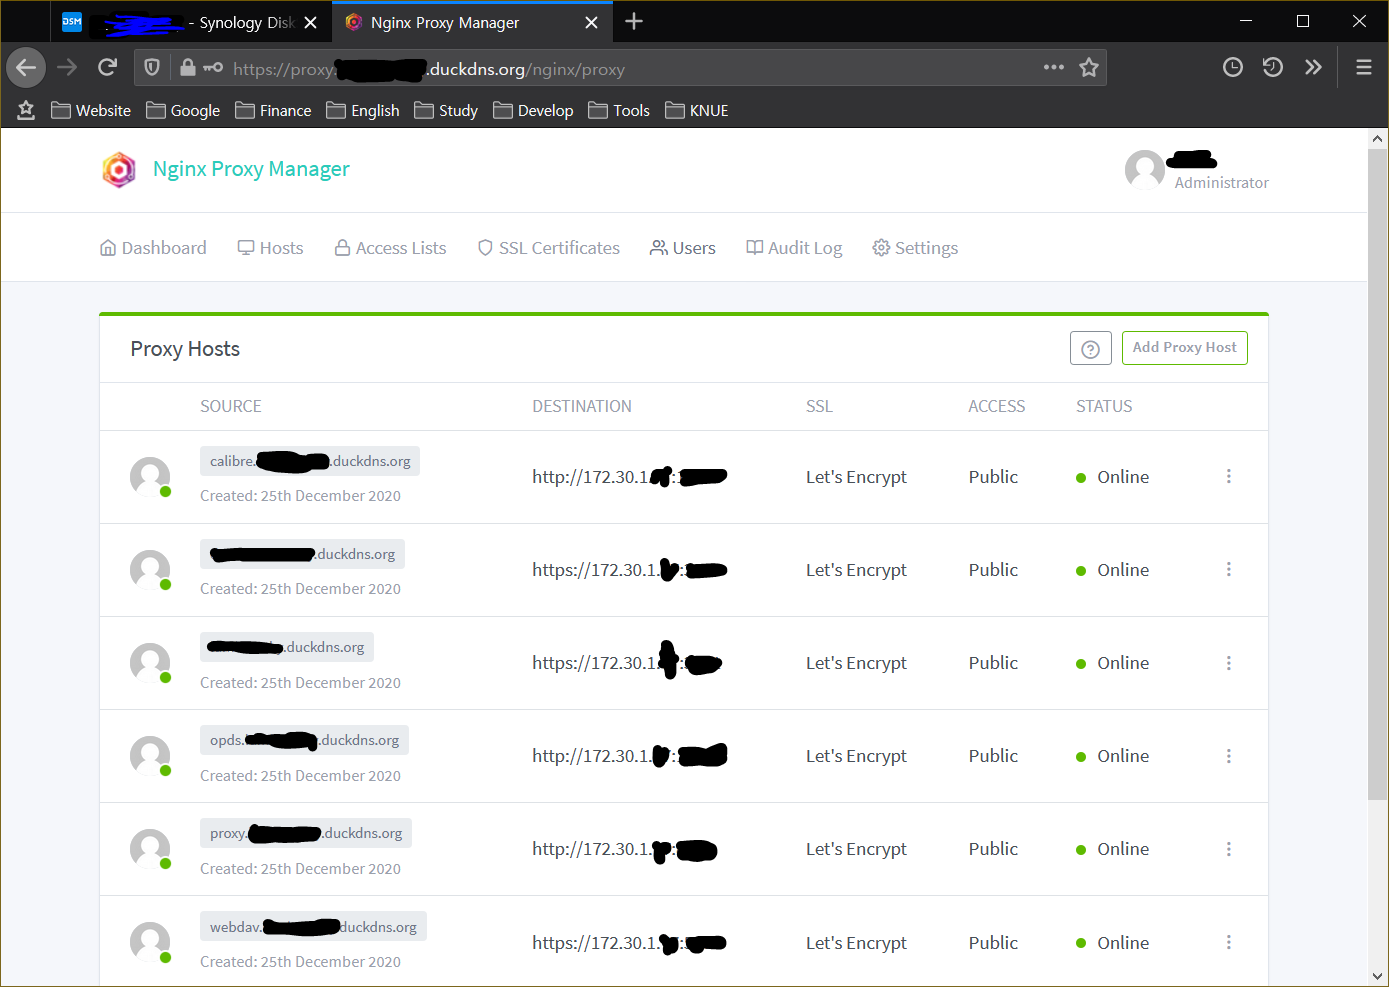Click the webdav duckdns.org source tag
The width and height of the screenshot is (1389, 987).
pyautogui.click(x=313, y=927)
